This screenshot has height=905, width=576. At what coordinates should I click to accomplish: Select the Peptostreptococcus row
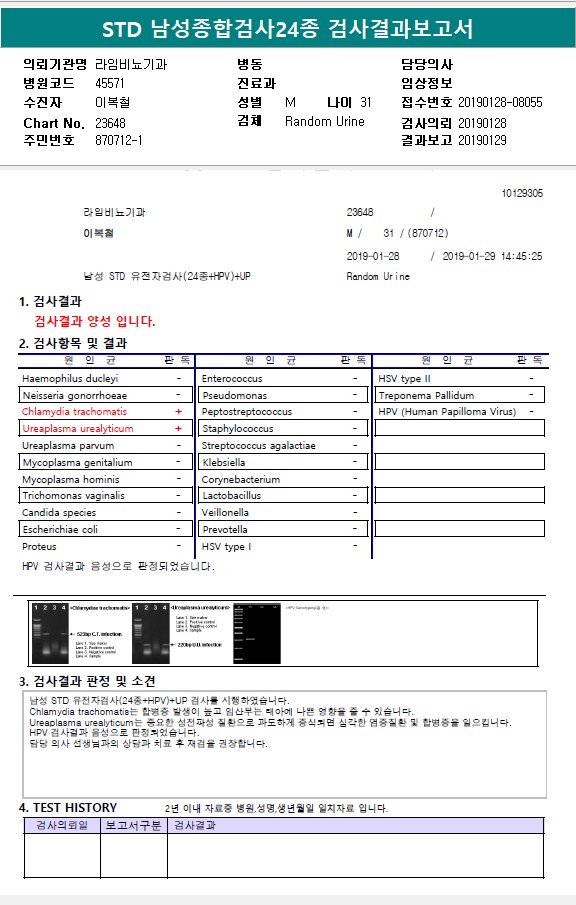283,412
